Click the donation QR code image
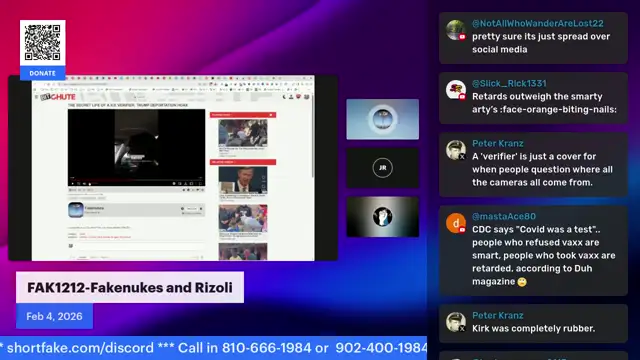640x360 pixels. 42,42
